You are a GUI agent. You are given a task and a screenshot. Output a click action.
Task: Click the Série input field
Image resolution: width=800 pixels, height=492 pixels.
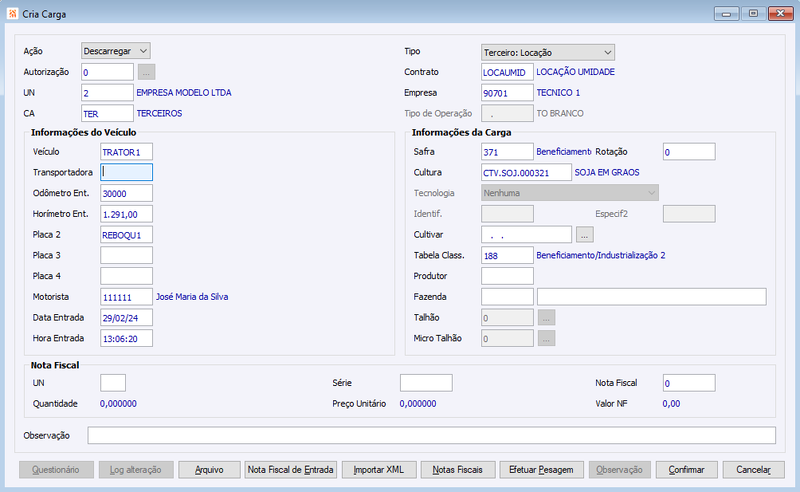(426, 383)
